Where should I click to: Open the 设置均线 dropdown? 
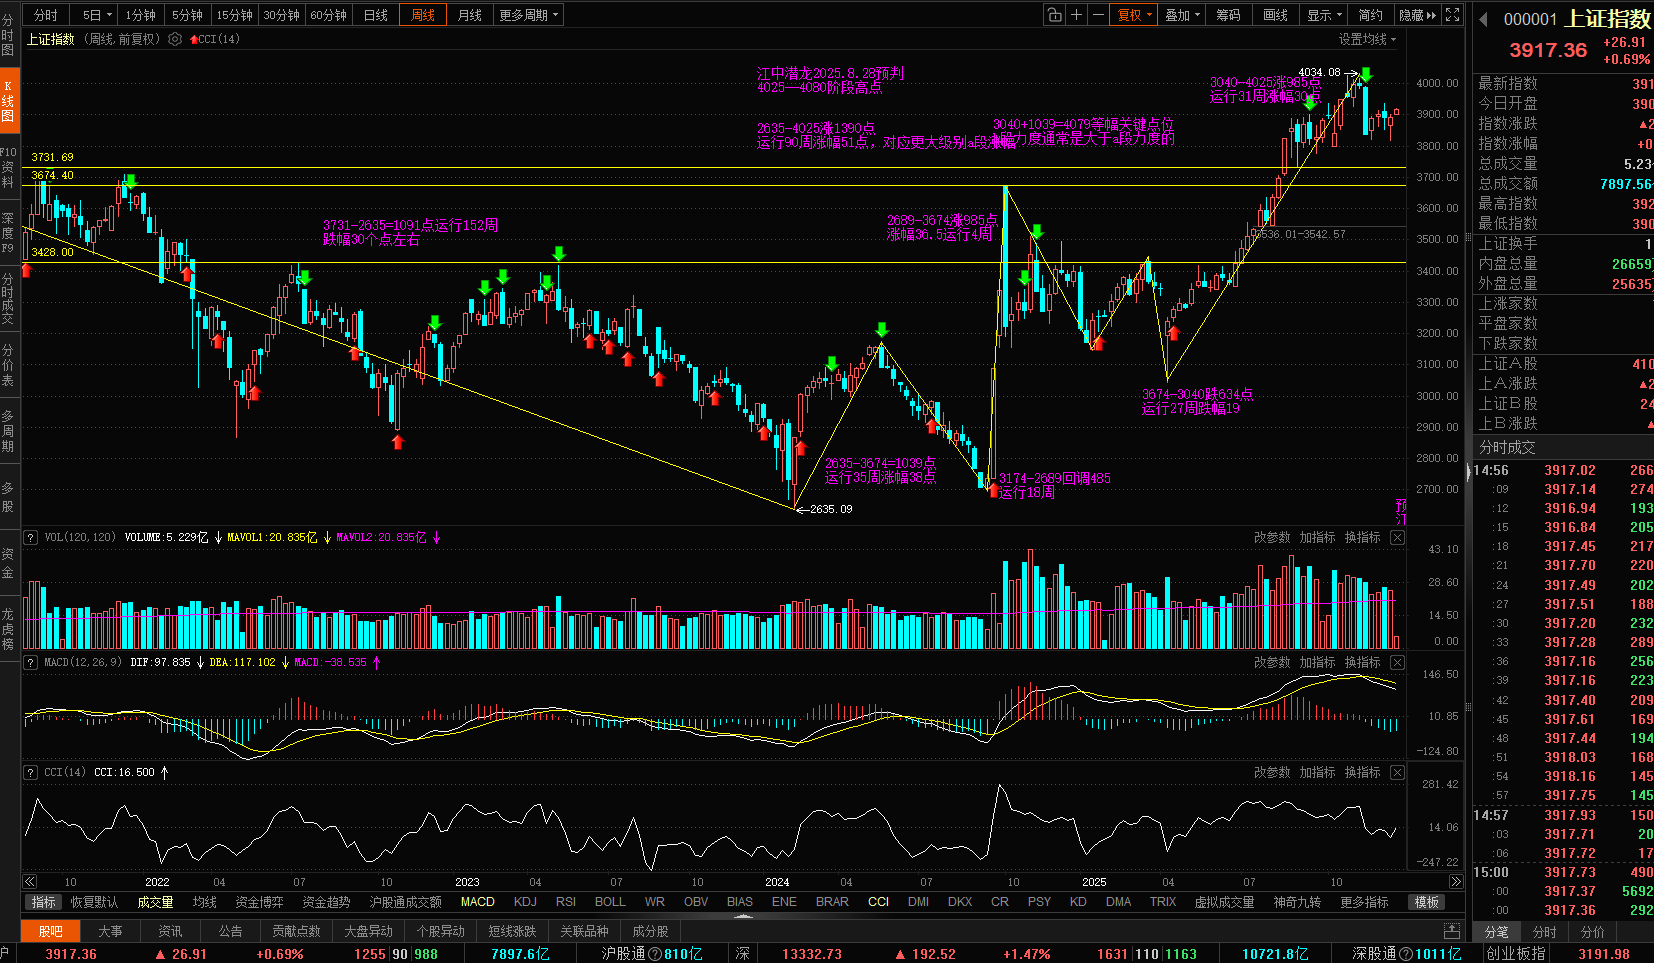[x=1367, y=39]
